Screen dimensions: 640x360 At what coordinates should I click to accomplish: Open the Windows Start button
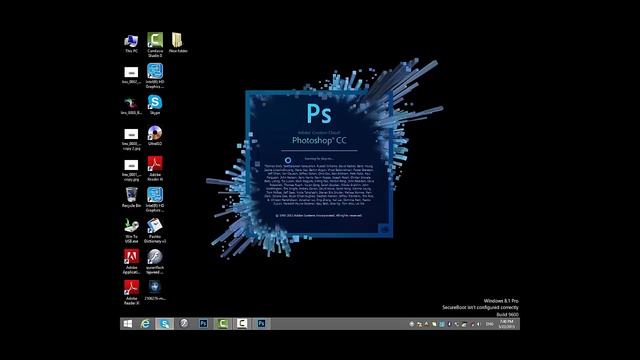point(128,324)
